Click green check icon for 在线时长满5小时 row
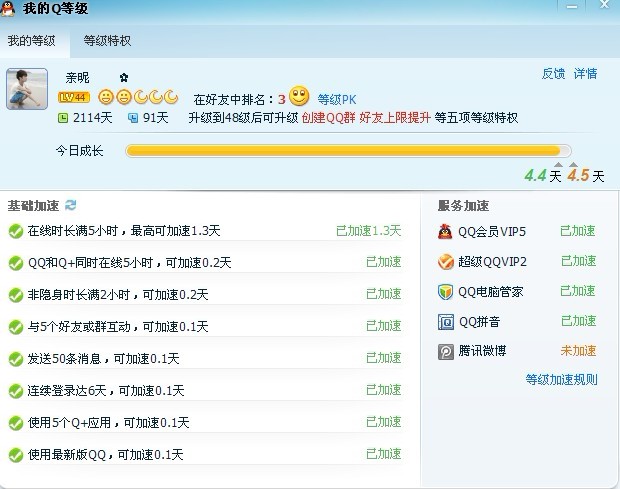The image size is (620, 489). tap(16, 231)
